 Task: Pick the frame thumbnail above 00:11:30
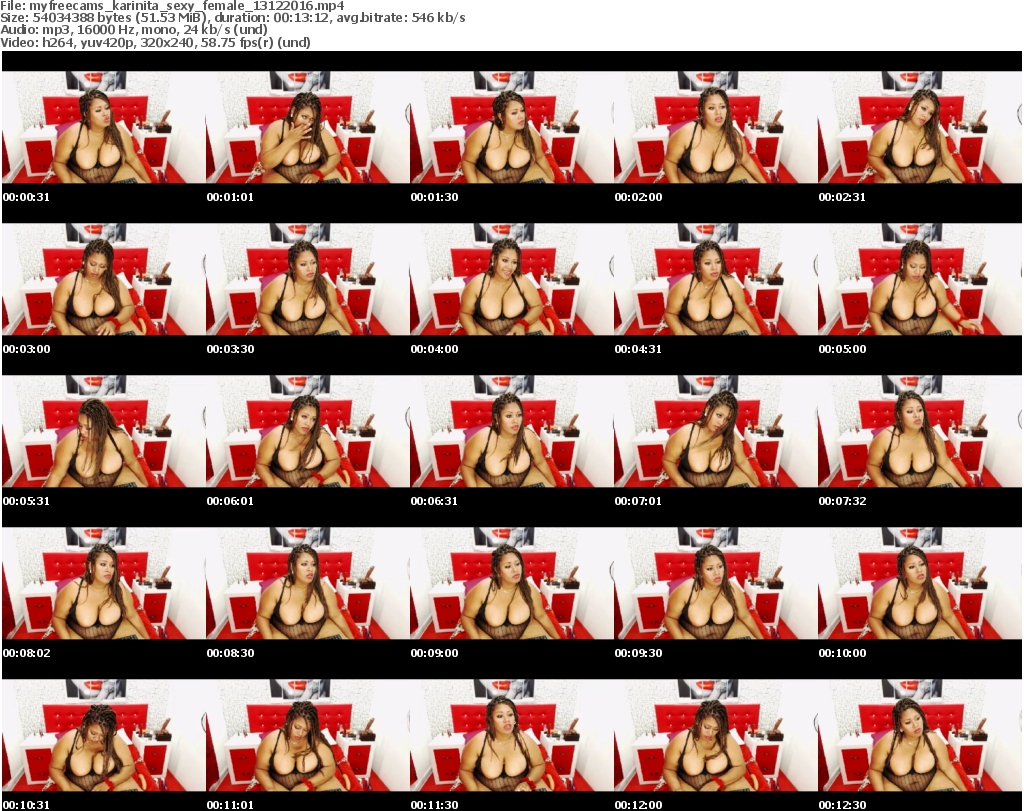tap(512, 736)
